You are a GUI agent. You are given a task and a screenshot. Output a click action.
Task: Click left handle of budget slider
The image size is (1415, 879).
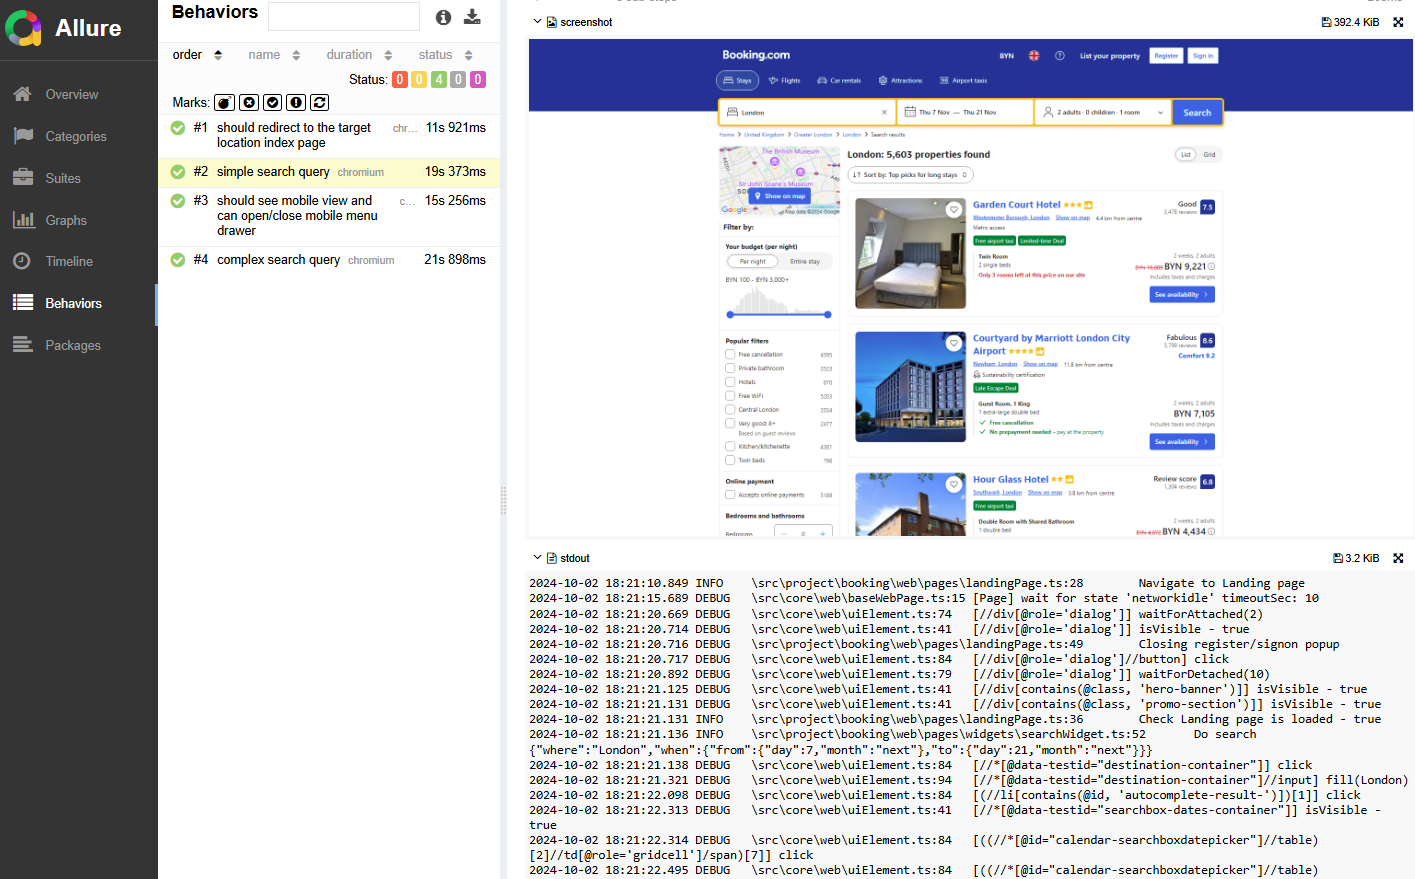coord(730,315)
